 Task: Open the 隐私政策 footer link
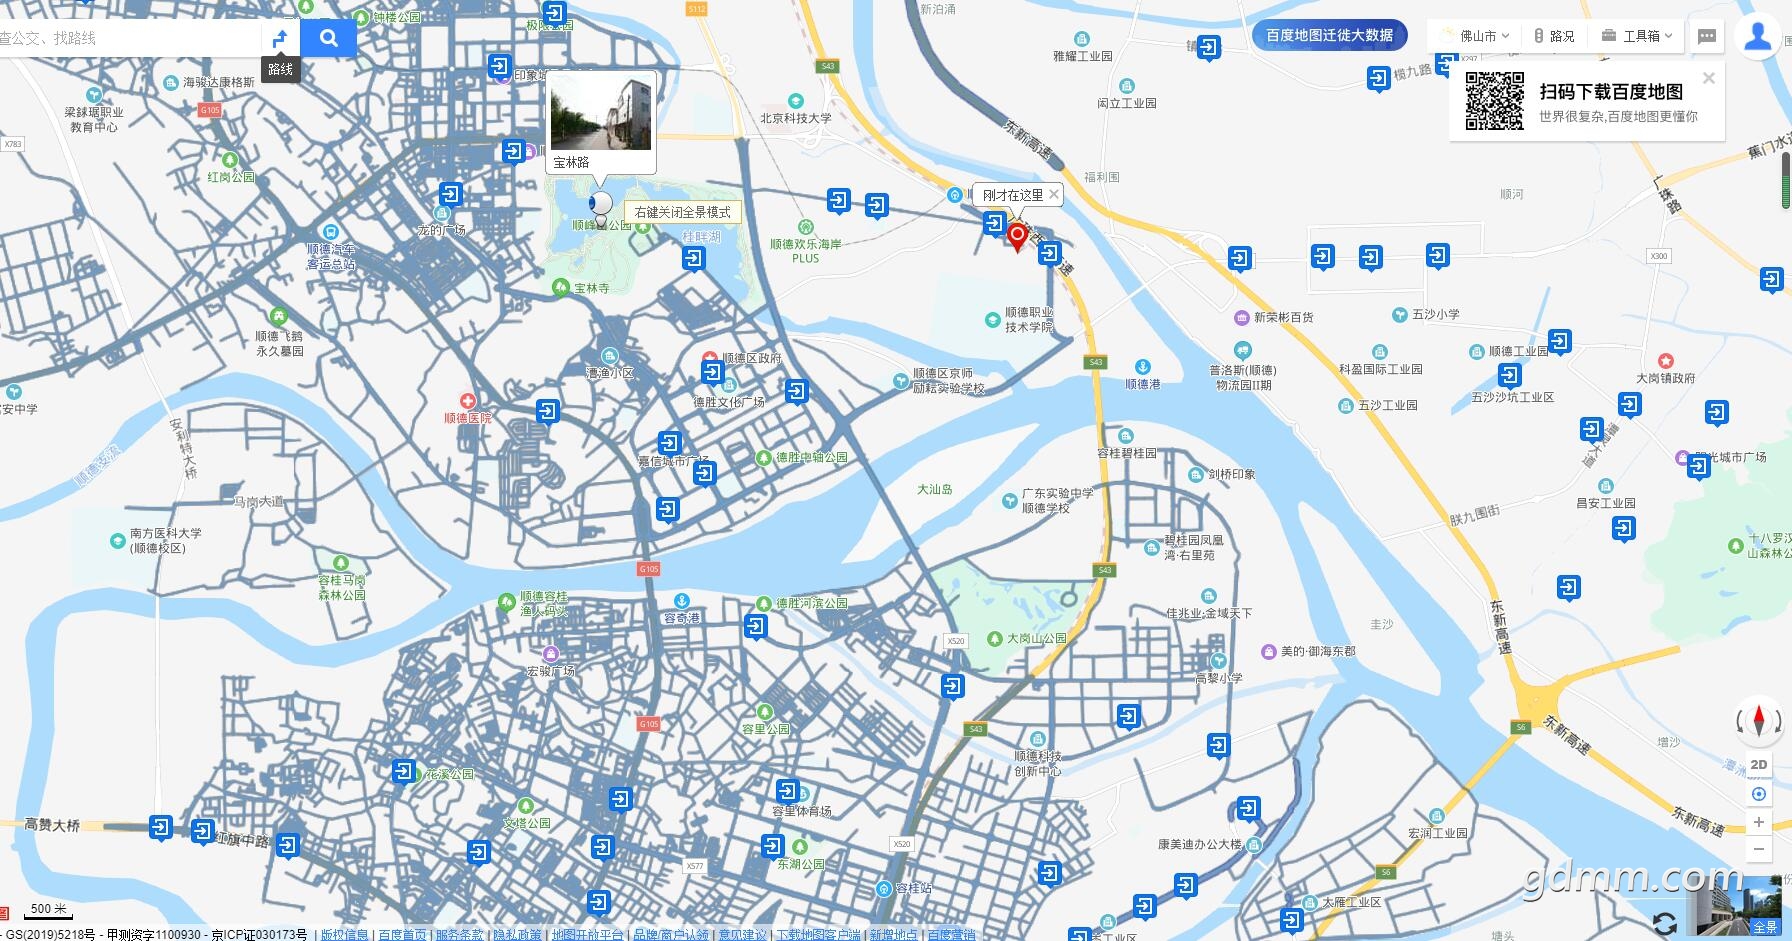tap(517, 935)
